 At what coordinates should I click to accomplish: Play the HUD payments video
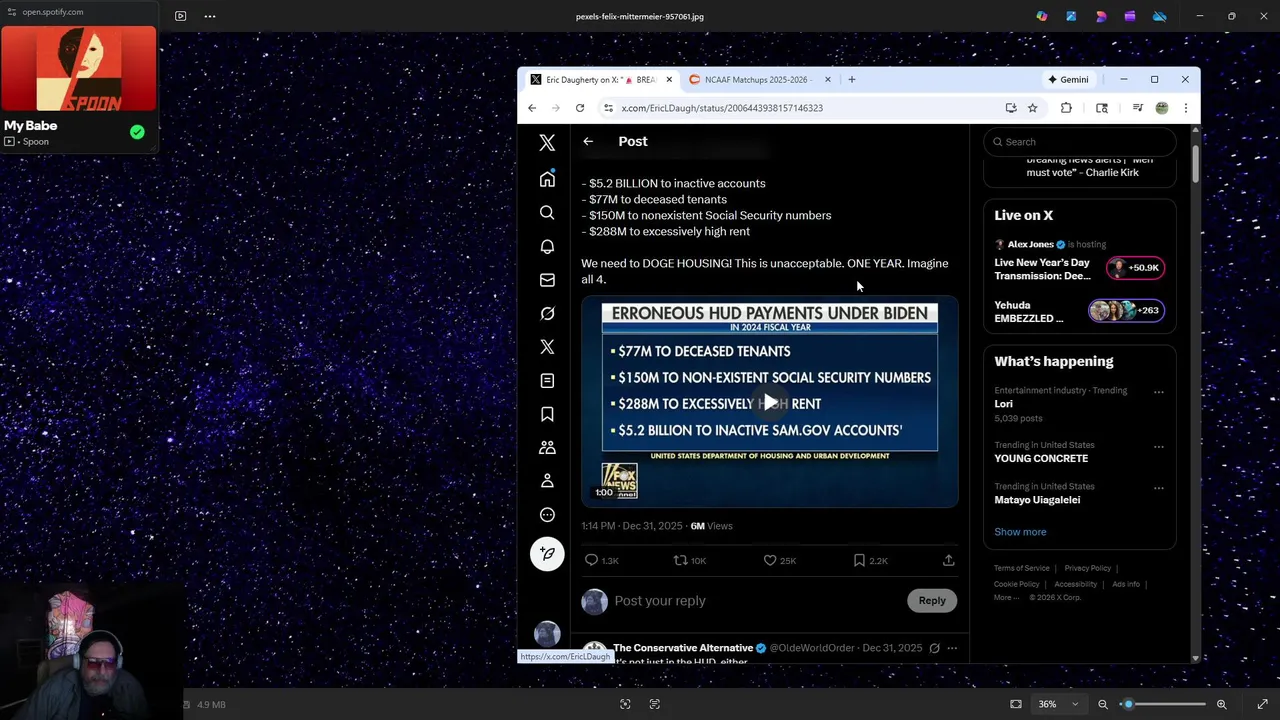click(770, 402)
